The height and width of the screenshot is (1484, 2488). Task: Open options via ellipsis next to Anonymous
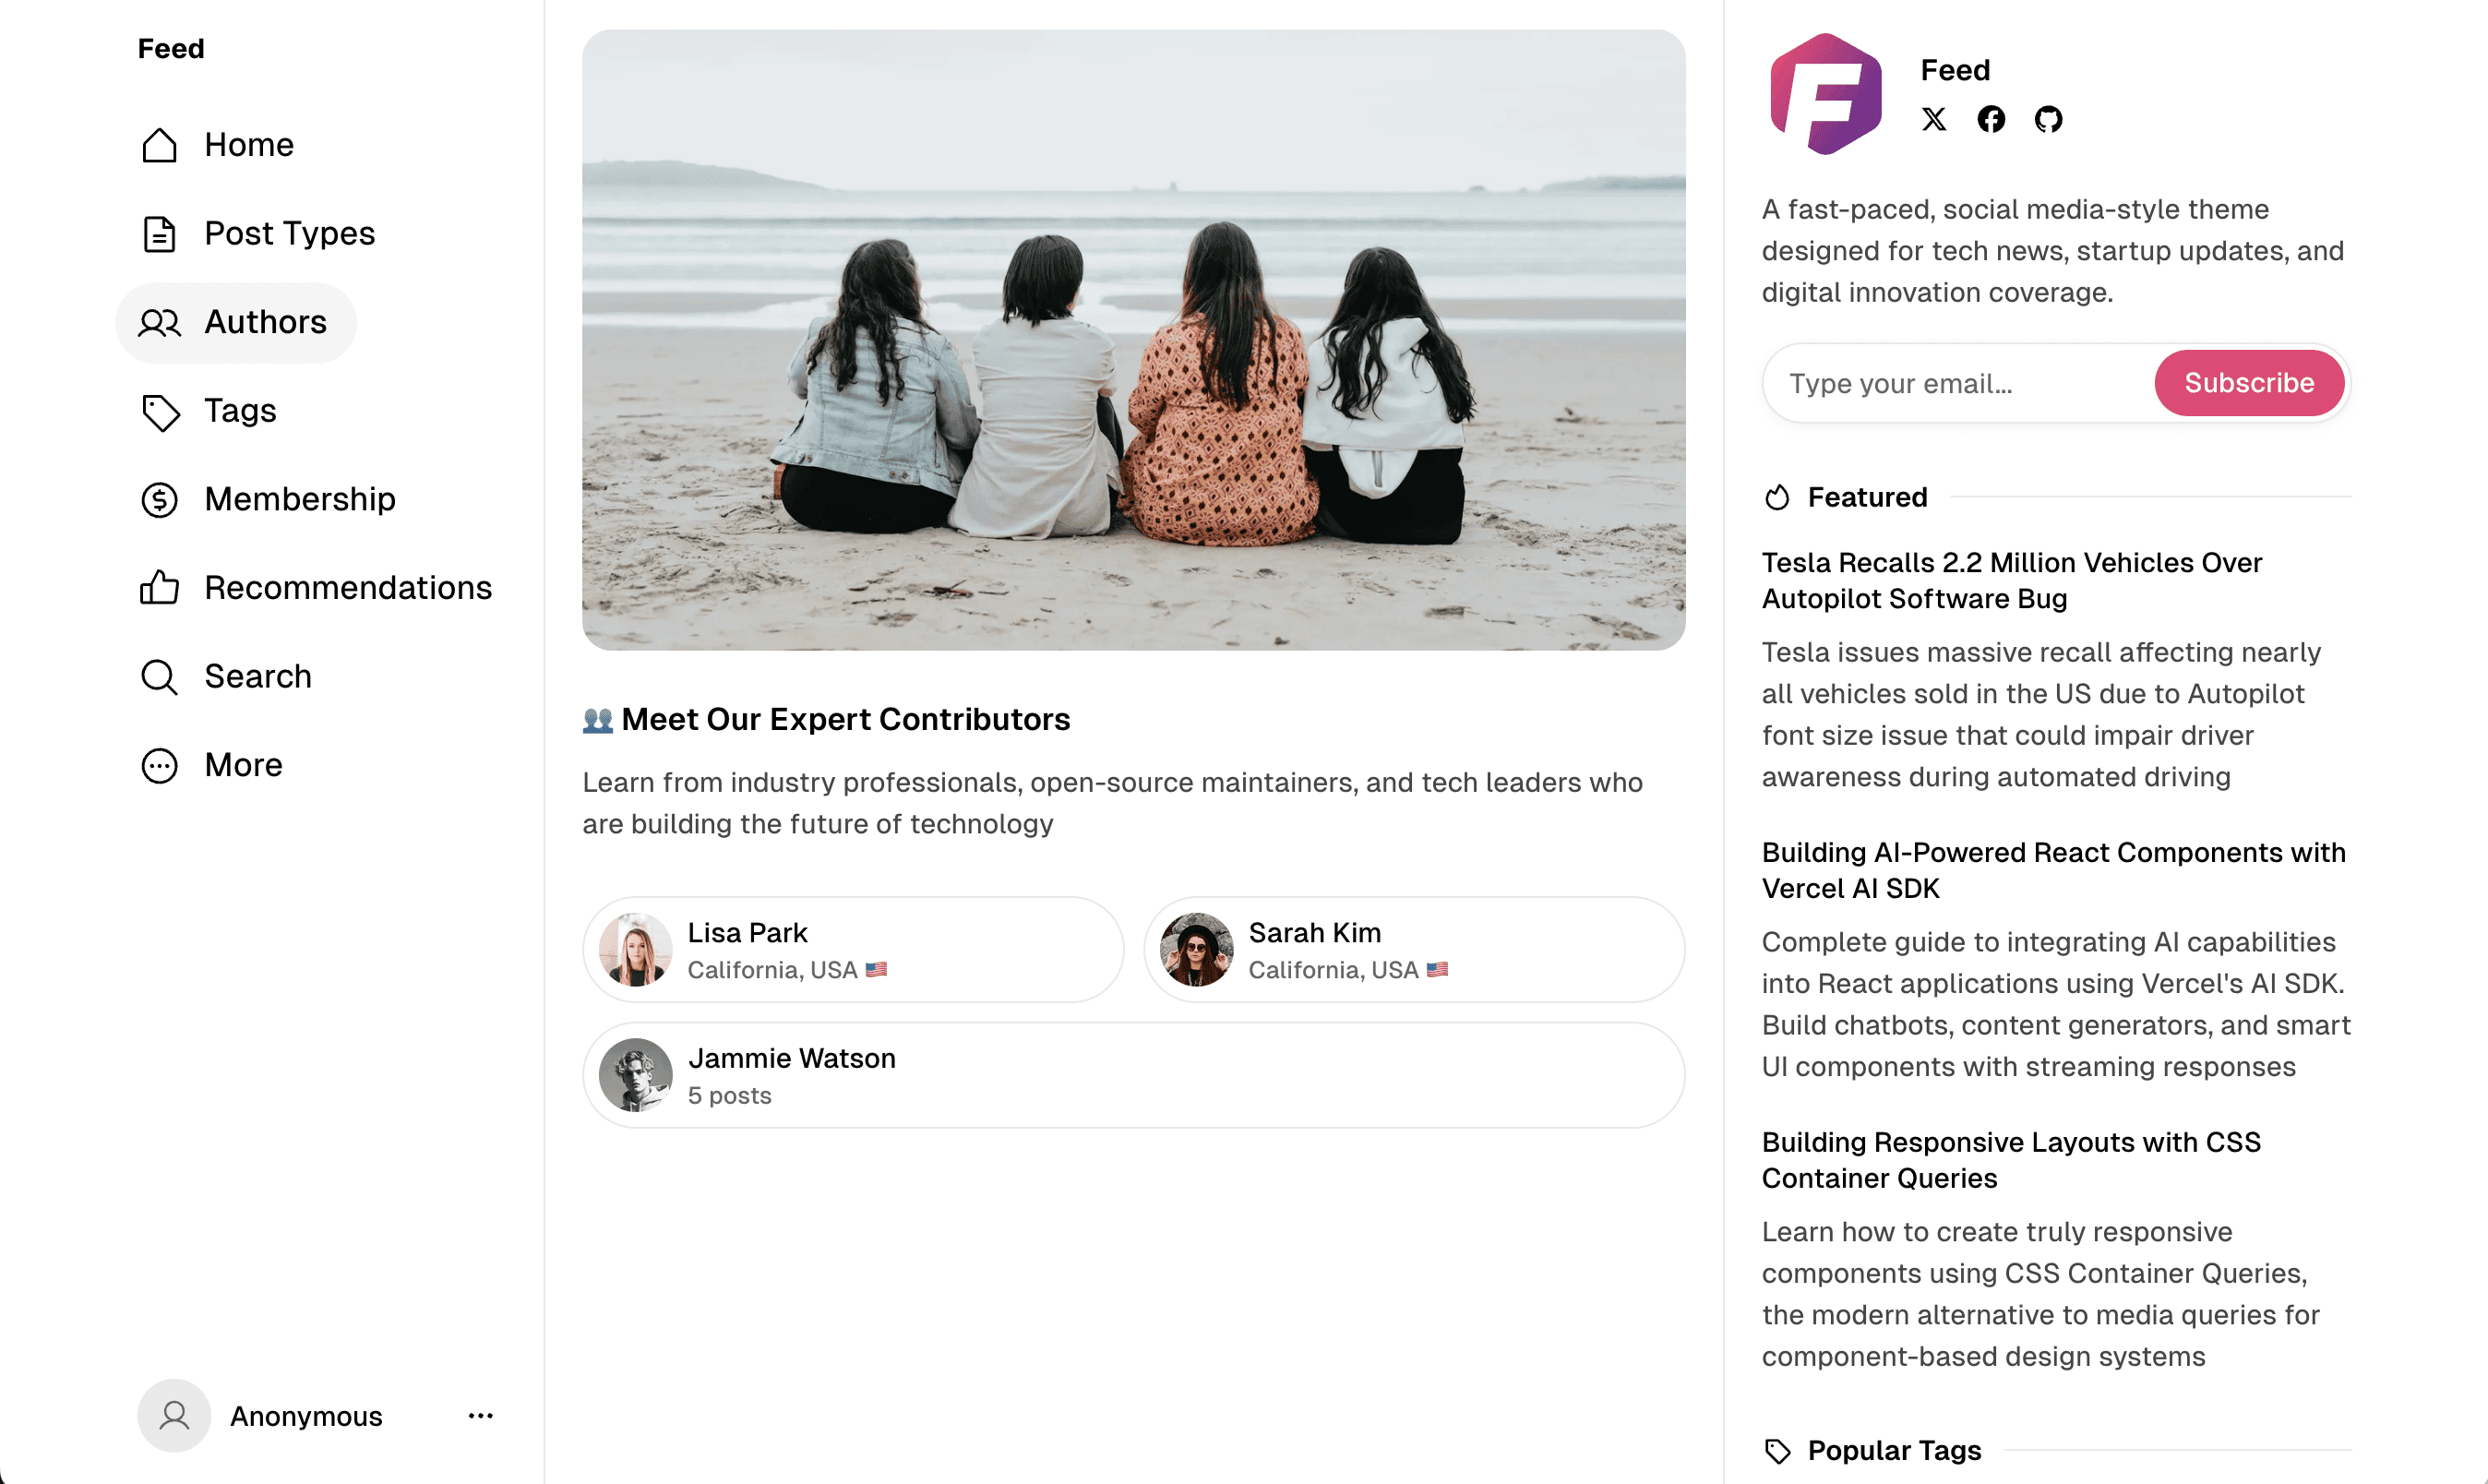[480, 1415]
